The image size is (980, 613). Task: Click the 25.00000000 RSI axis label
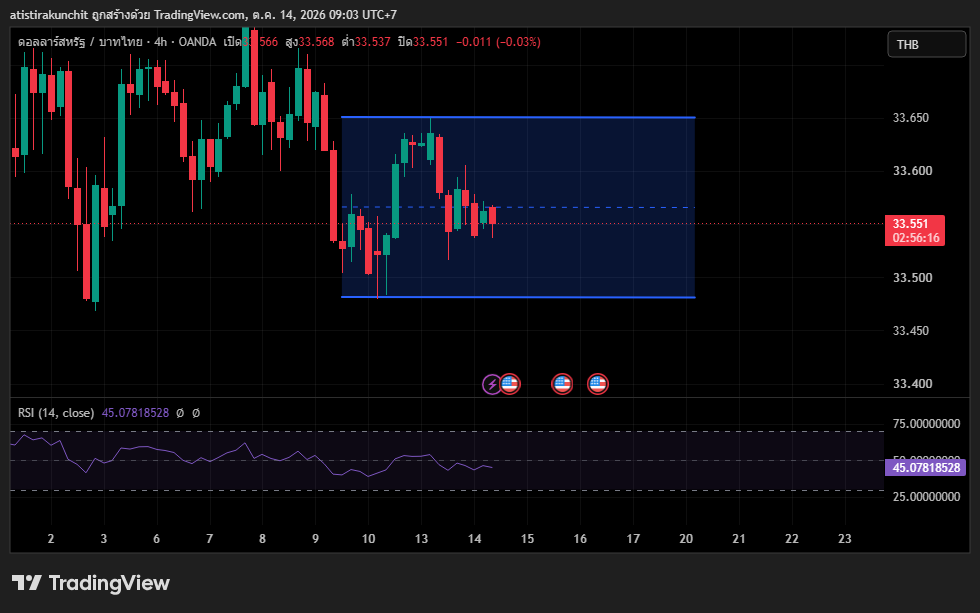926,497
